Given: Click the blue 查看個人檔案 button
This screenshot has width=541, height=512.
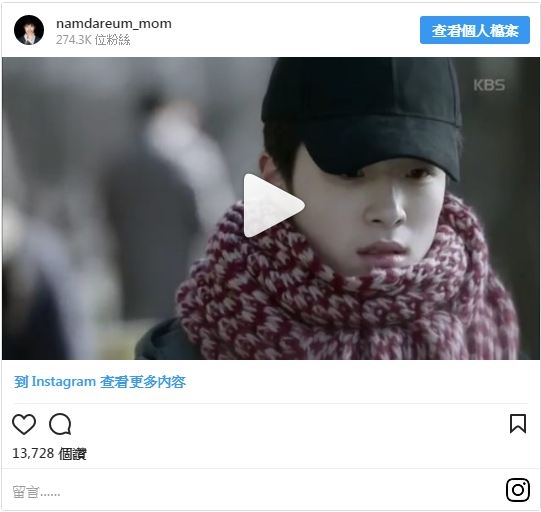Looking at the screenshot, I should [x=475, y=30].
